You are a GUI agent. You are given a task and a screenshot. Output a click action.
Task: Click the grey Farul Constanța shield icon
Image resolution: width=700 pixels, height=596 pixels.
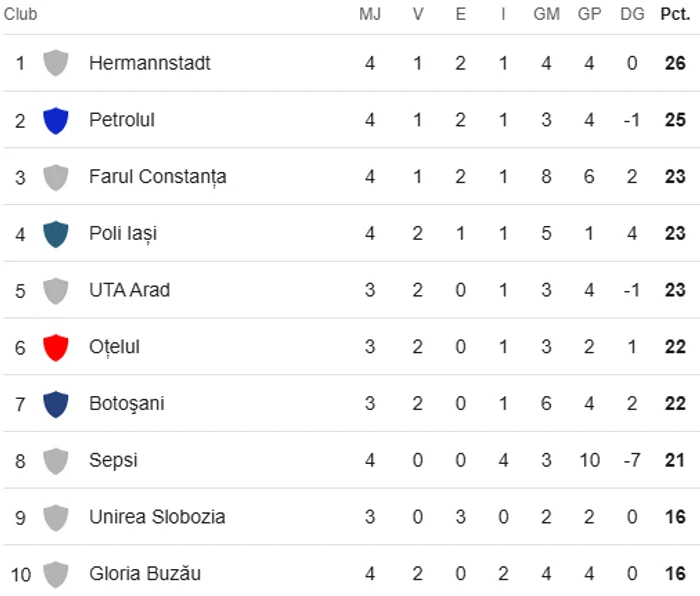coord(56,177)
